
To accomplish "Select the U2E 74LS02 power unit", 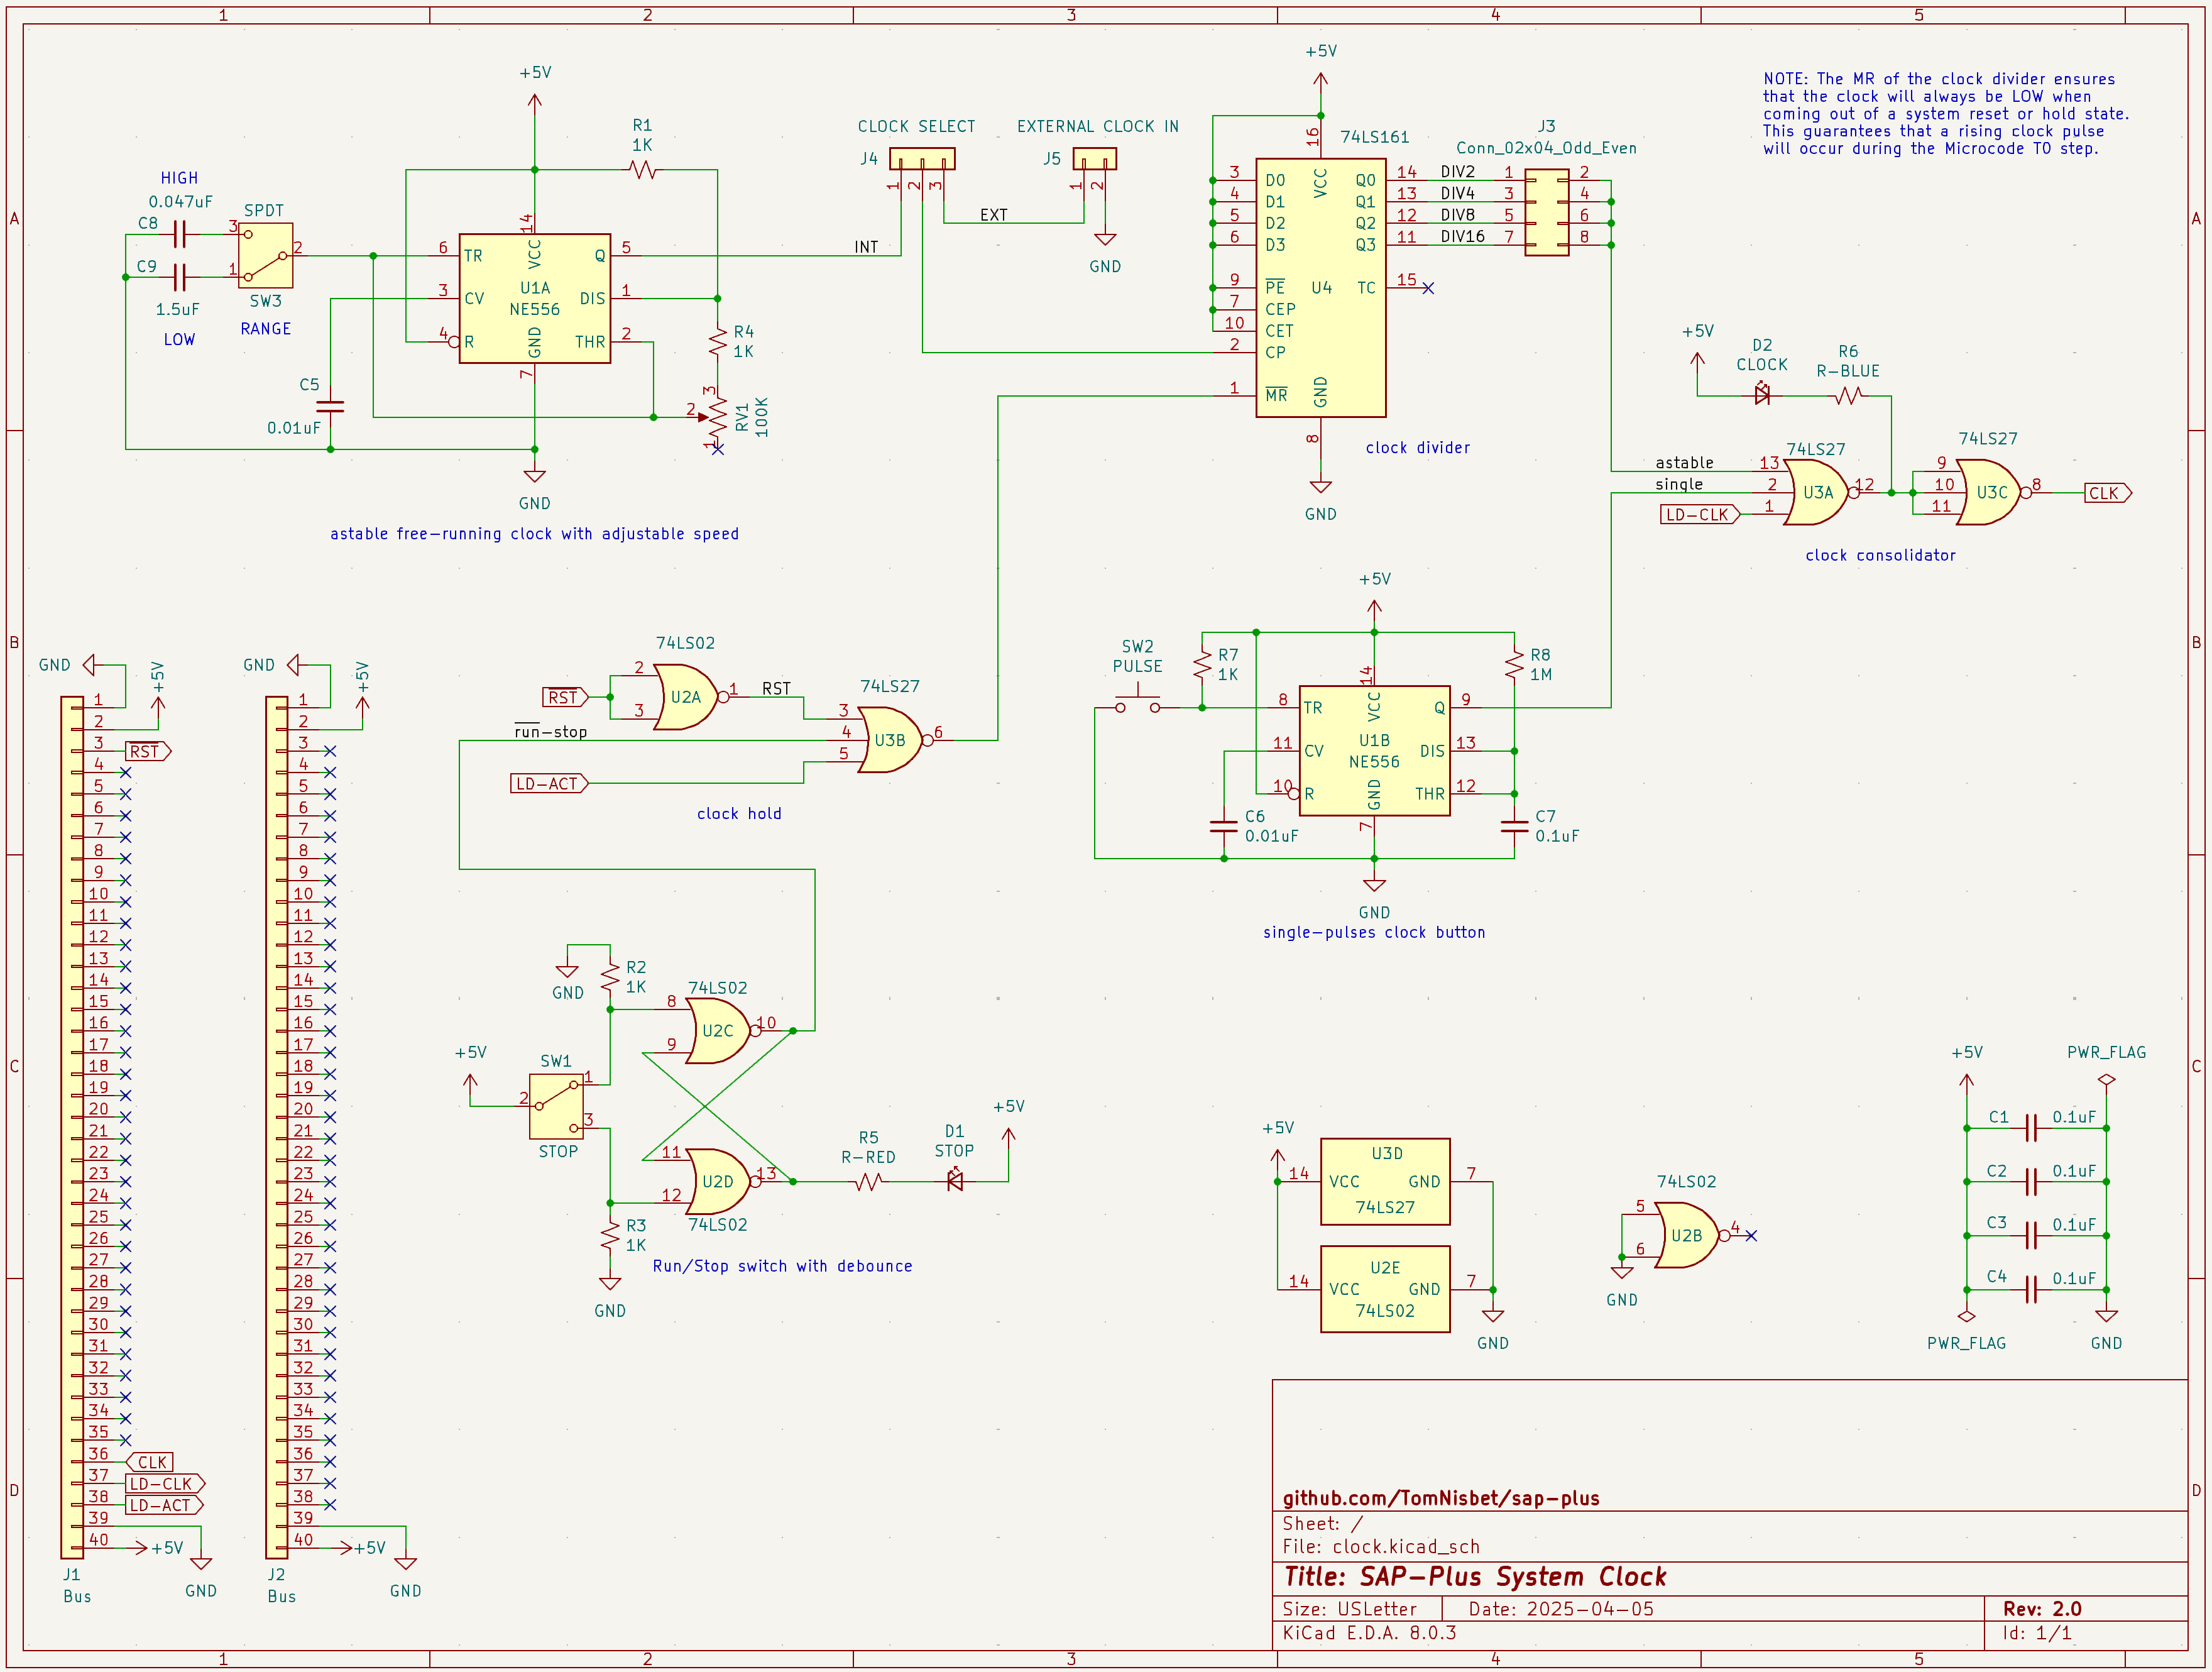I will tap(1385, 1289).
